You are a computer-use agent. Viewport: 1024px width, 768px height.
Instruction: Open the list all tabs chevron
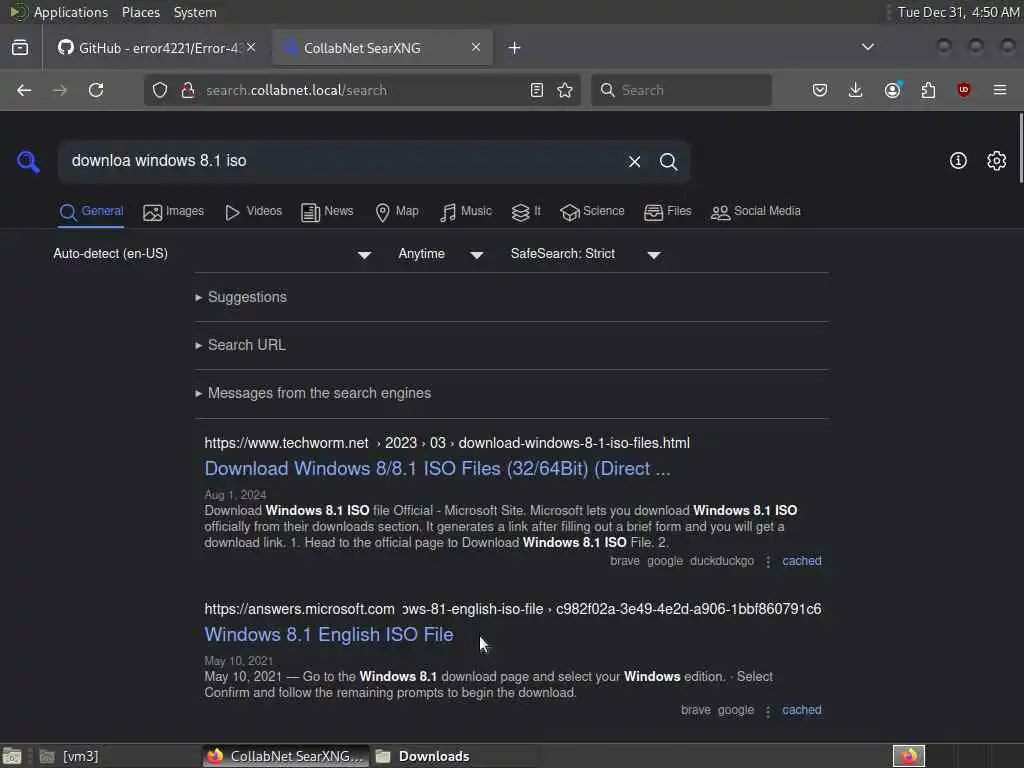tap(867, 47)
